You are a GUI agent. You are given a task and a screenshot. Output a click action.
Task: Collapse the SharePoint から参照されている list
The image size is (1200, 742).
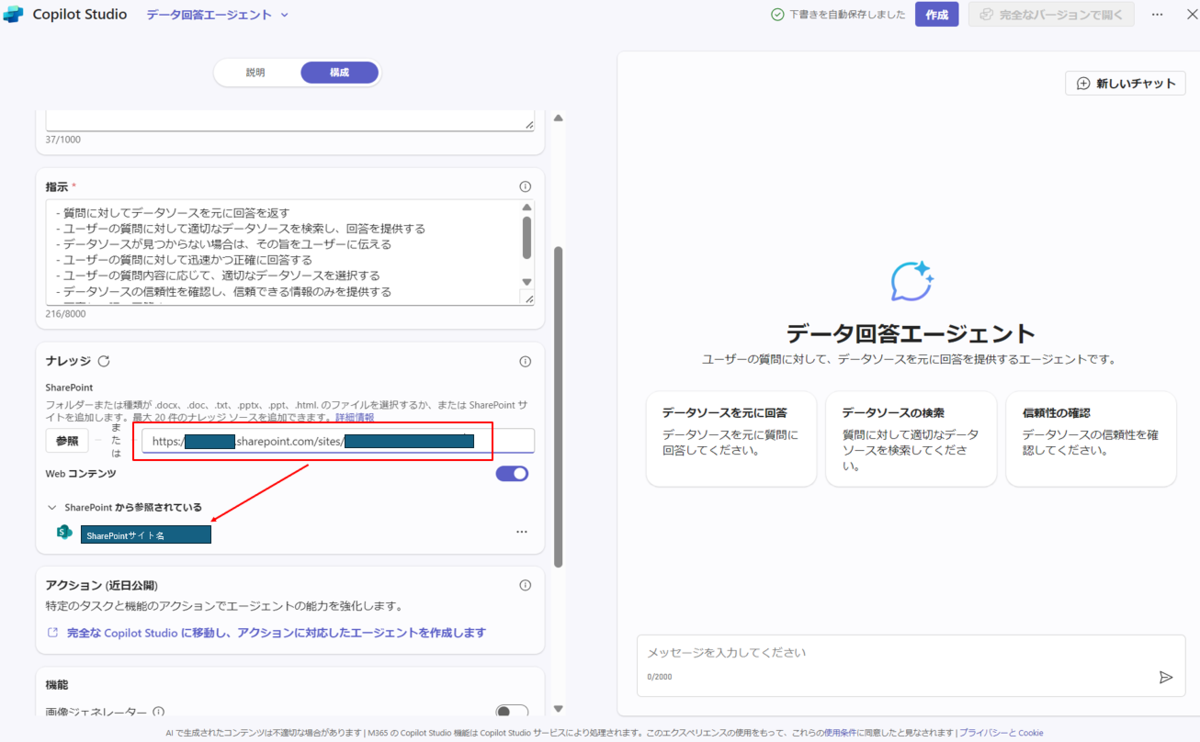click(x=53, y=507)
